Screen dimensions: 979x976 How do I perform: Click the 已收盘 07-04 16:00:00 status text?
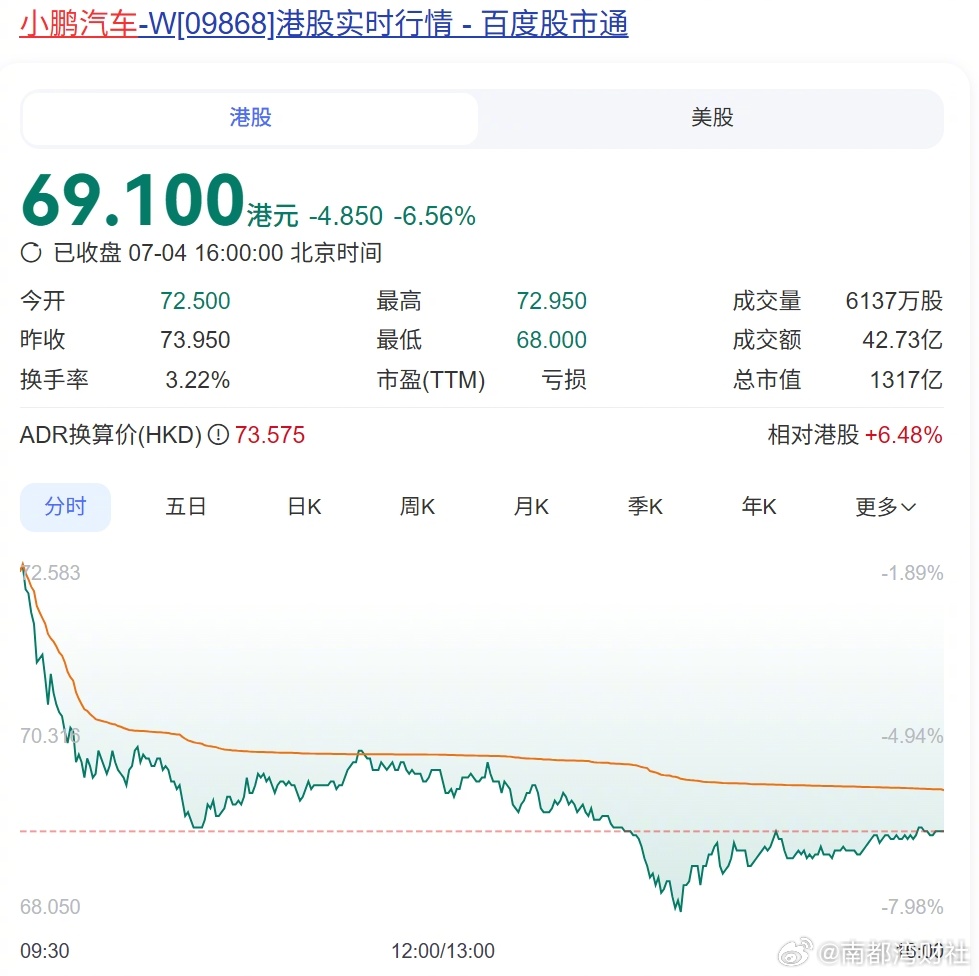pyautogui.click(x=217, y=253)
